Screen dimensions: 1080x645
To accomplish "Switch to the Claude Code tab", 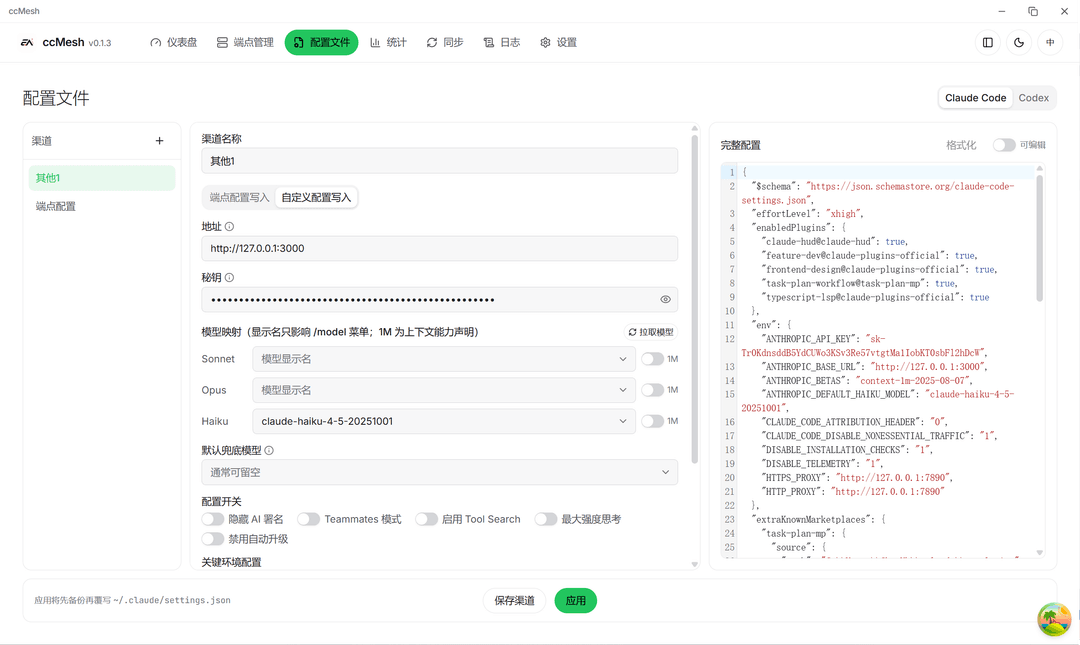I will (975, 98).
